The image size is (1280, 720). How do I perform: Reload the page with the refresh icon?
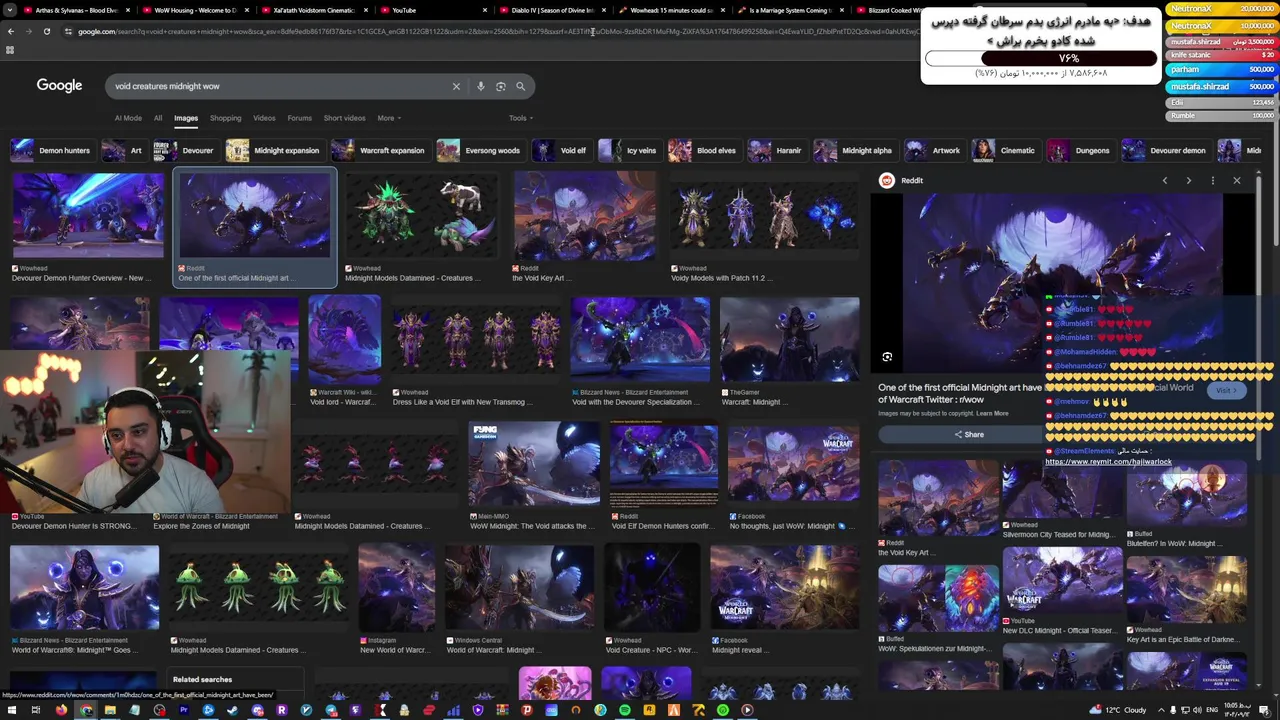tap(46, 31)
